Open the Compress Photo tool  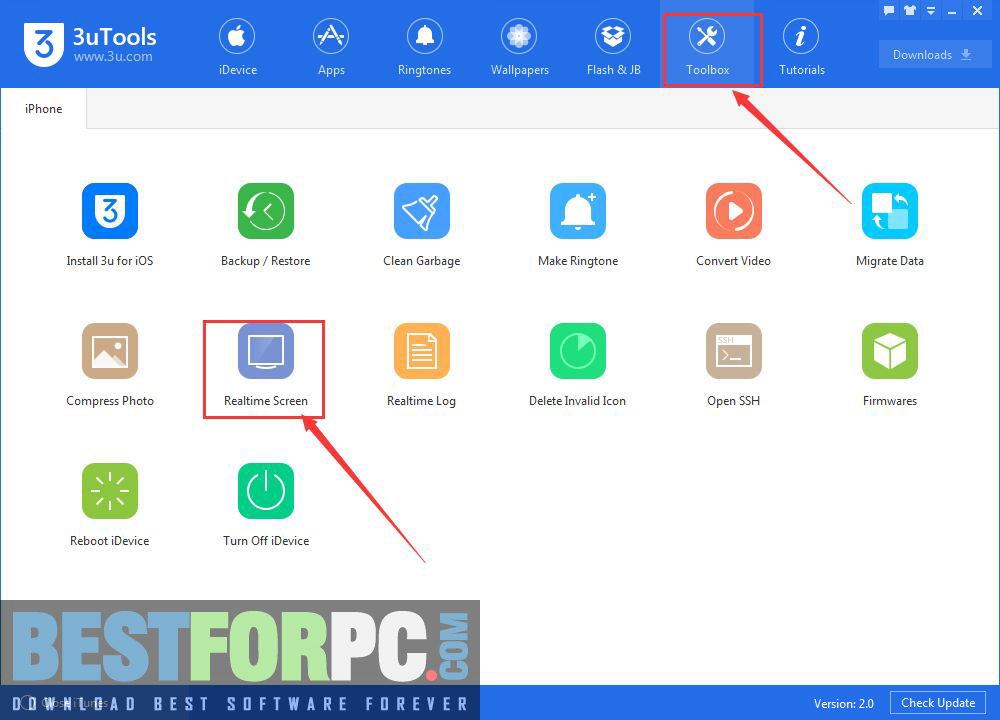tap(110, 351)
